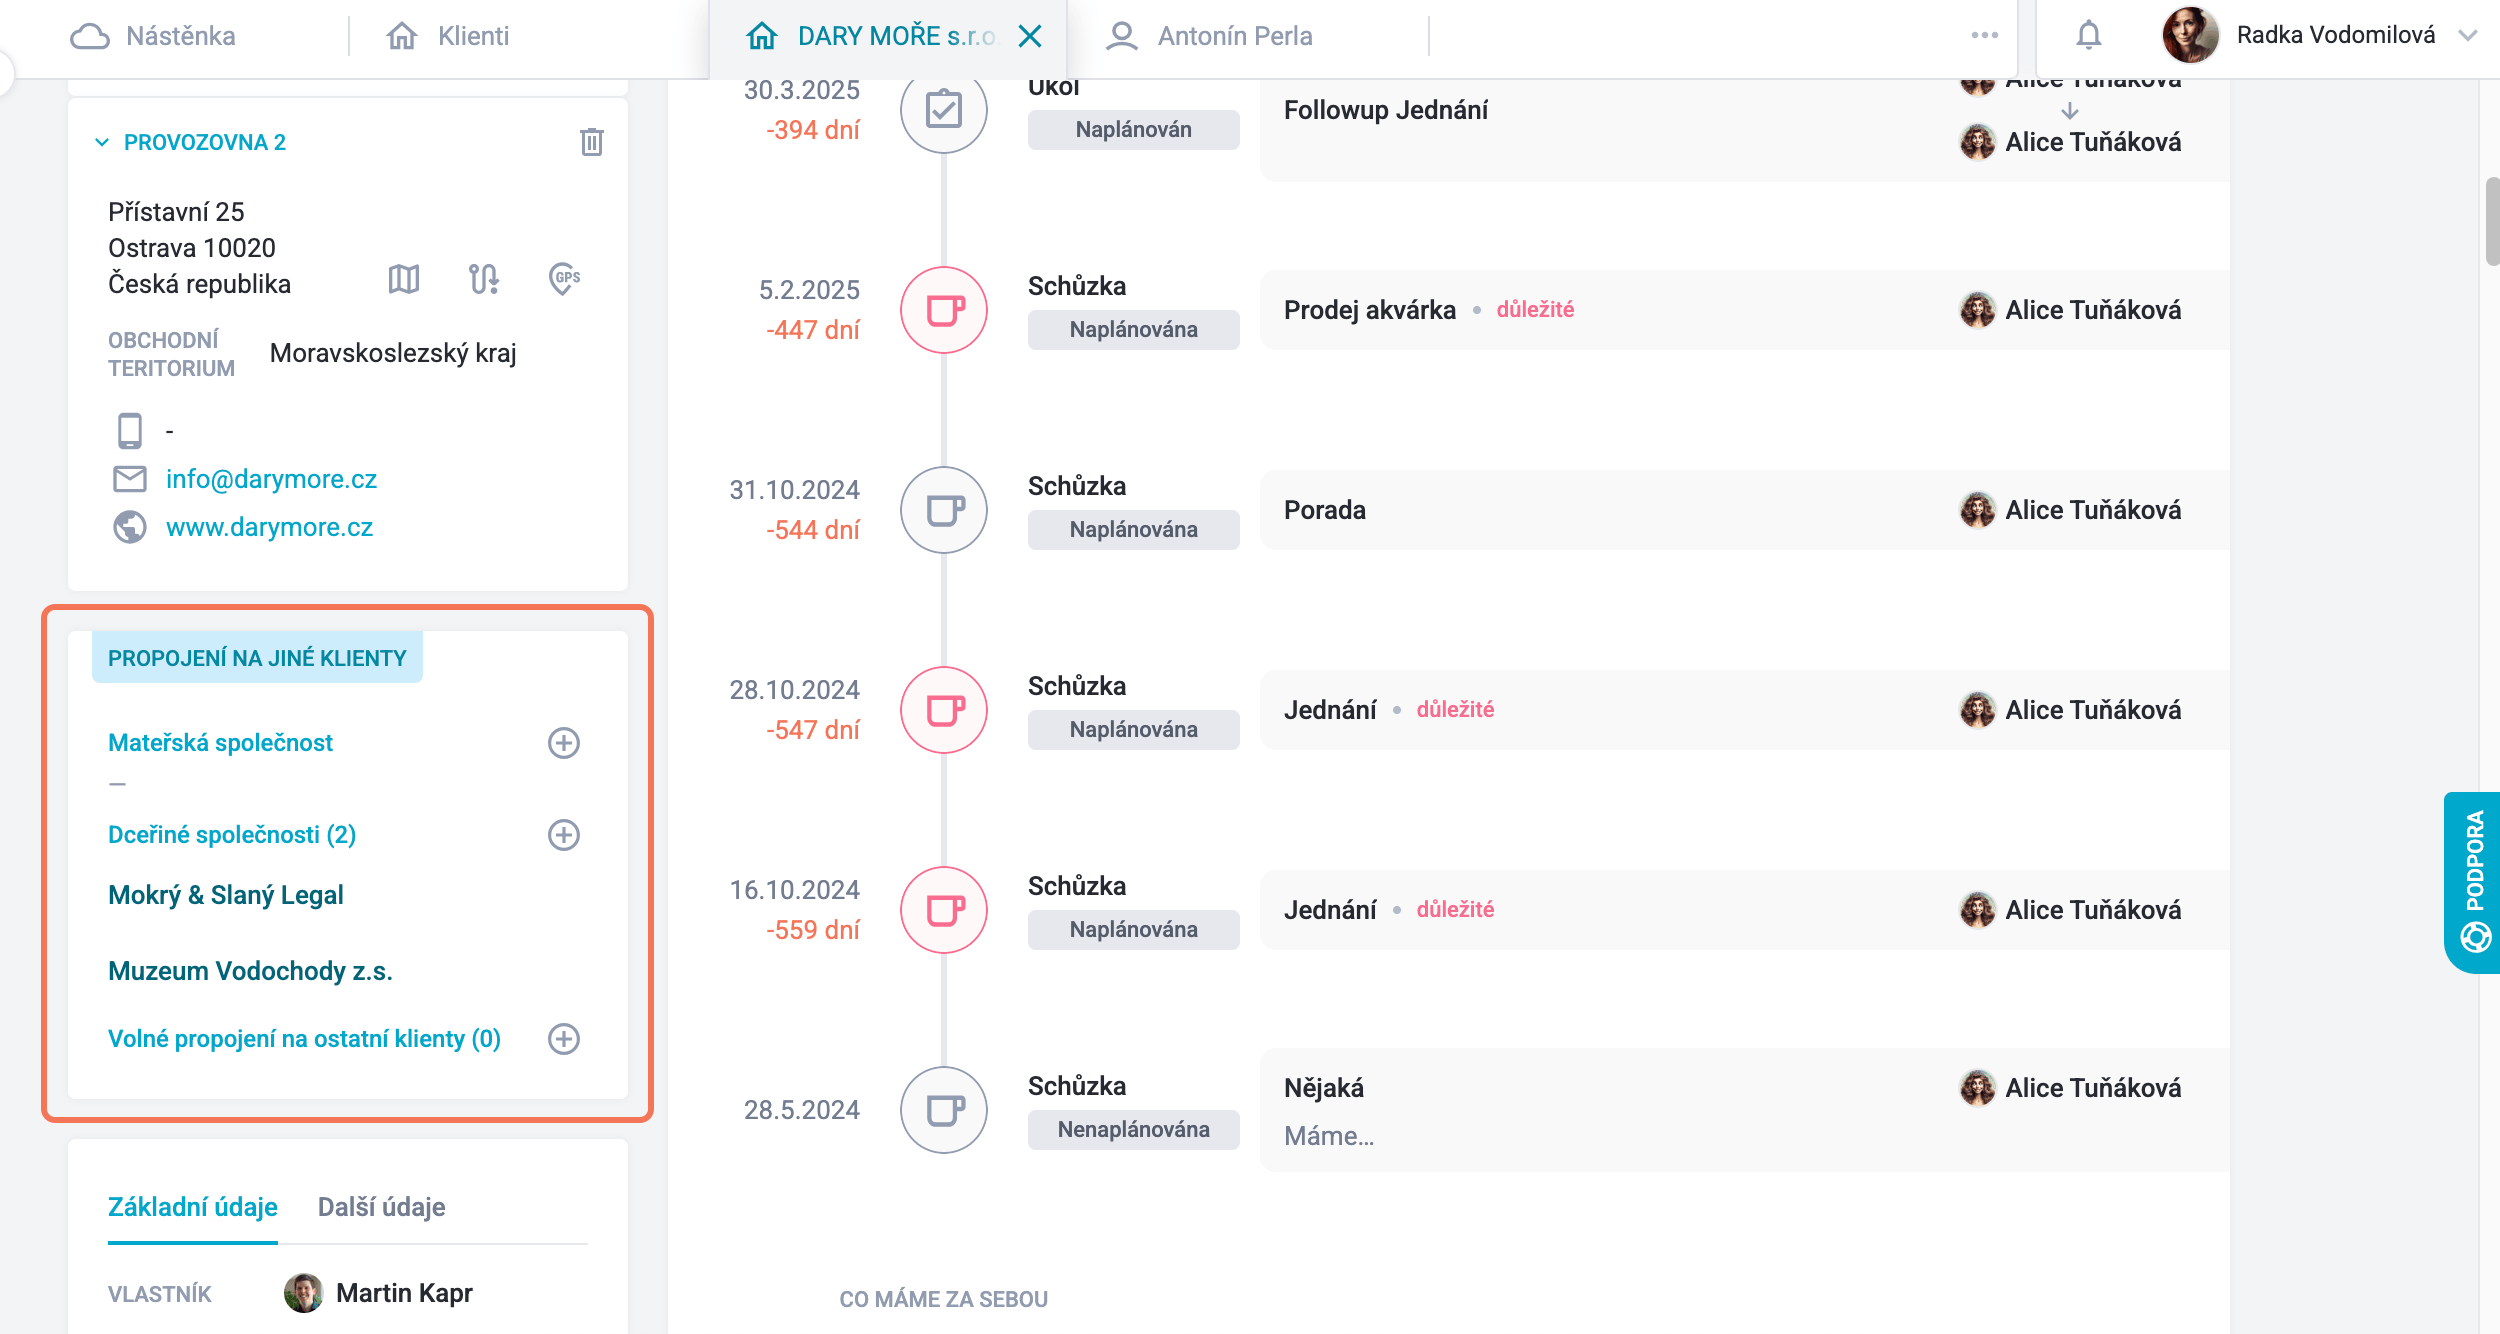Delete Provozovna 2 with trash icon
Image resolution: width=2500 pixels, height=1334 pixels.
click(x=591, y=142)
